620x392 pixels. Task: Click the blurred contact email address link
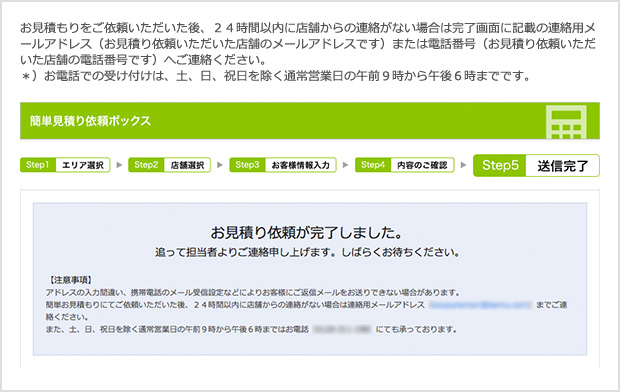[x=480, y=305]
